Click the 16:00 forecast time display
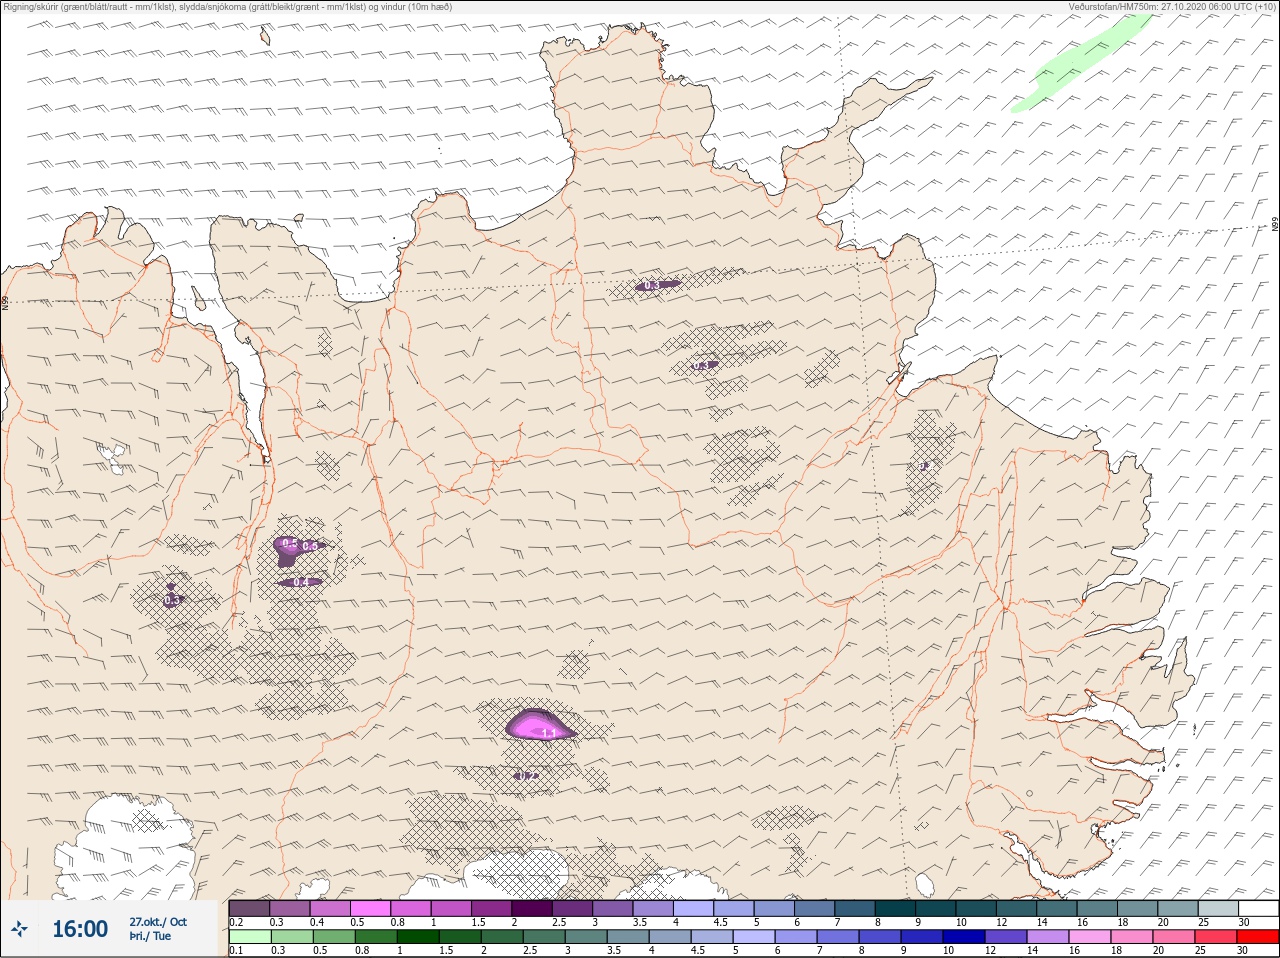The height and width of the screenshot is (958, 1280). click(80, 929)
